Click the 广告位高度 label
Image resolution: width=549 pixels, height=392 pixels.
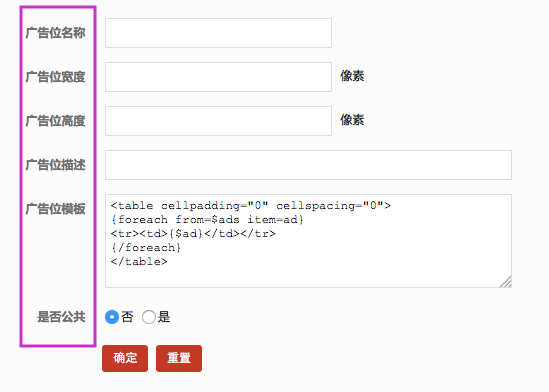[55, 121]
